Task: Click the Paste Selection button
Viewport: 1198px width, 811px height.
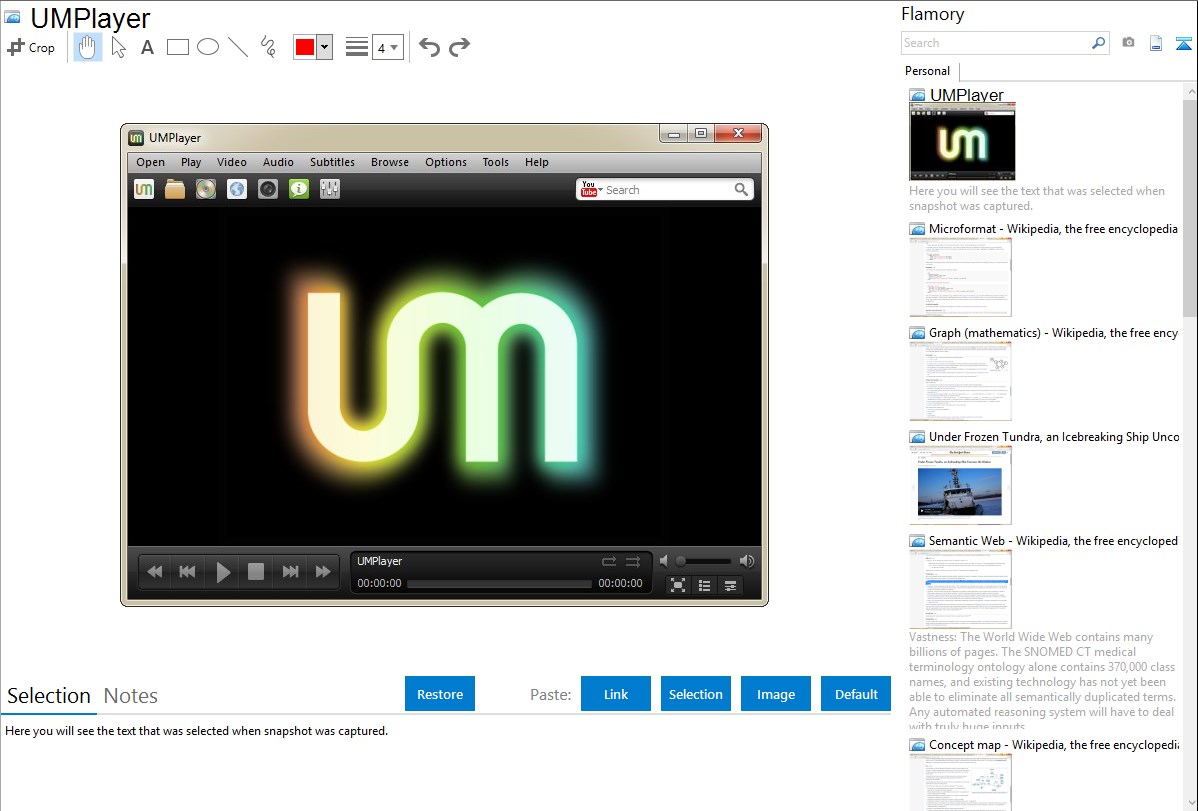Action: coord(696,693)
